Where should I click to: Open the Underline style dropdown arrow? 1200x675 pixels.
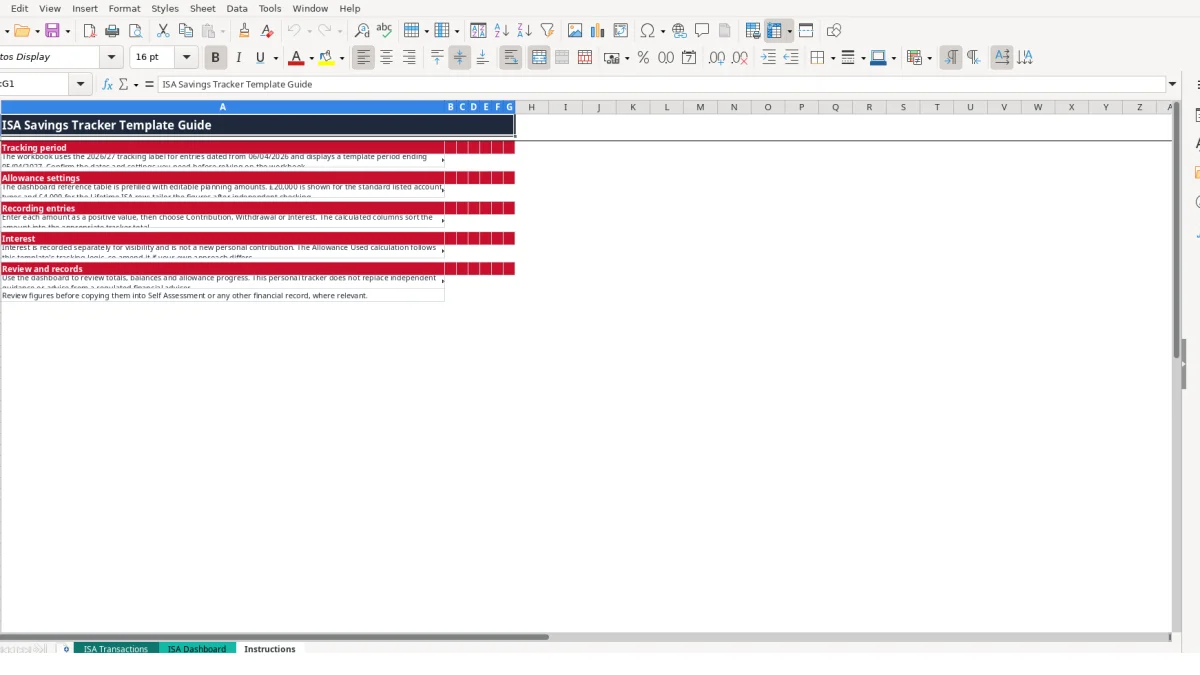pos(275,58)
